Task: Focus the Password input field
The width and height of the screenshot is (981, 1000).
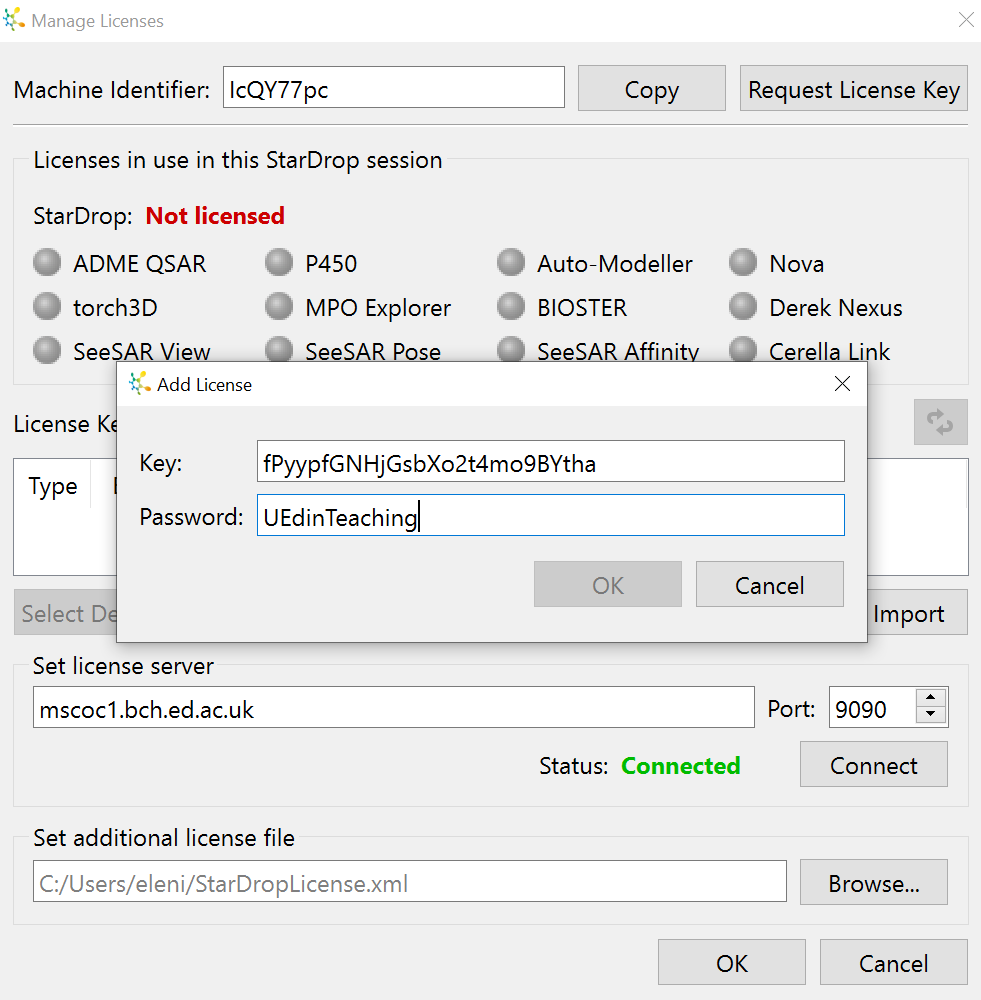Action: tap(550, 515)
